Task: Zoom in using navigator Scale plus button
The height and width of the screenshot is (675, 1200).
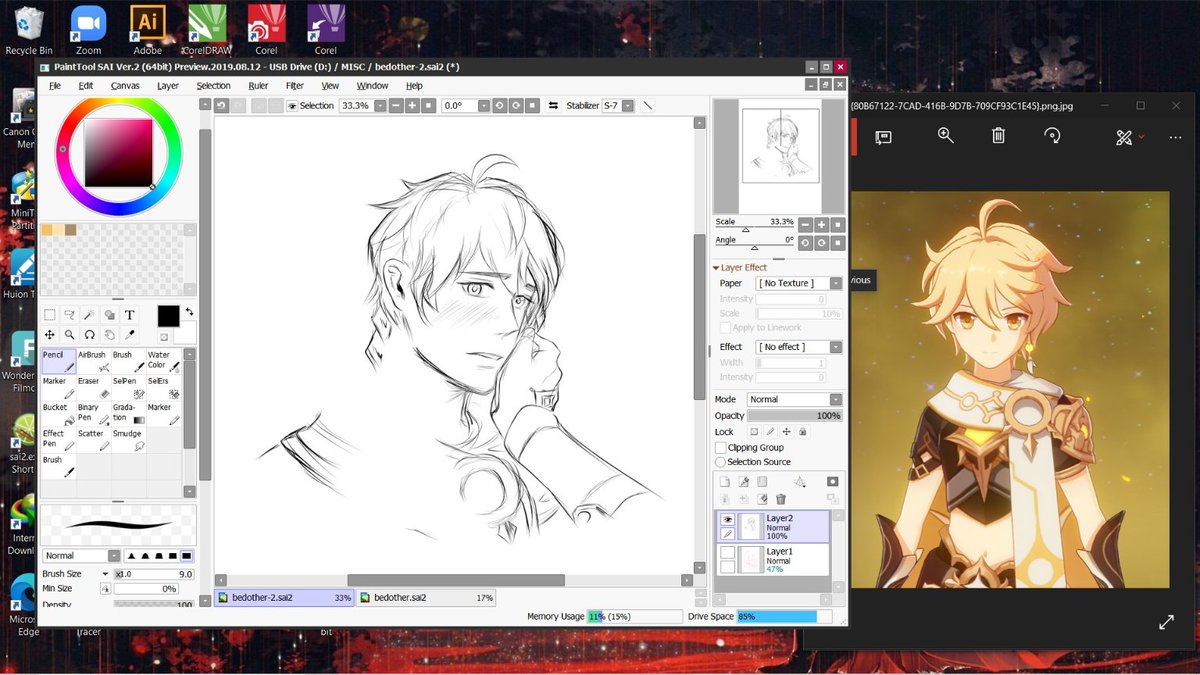Action: pyautogui.click(x=821, y=225)
